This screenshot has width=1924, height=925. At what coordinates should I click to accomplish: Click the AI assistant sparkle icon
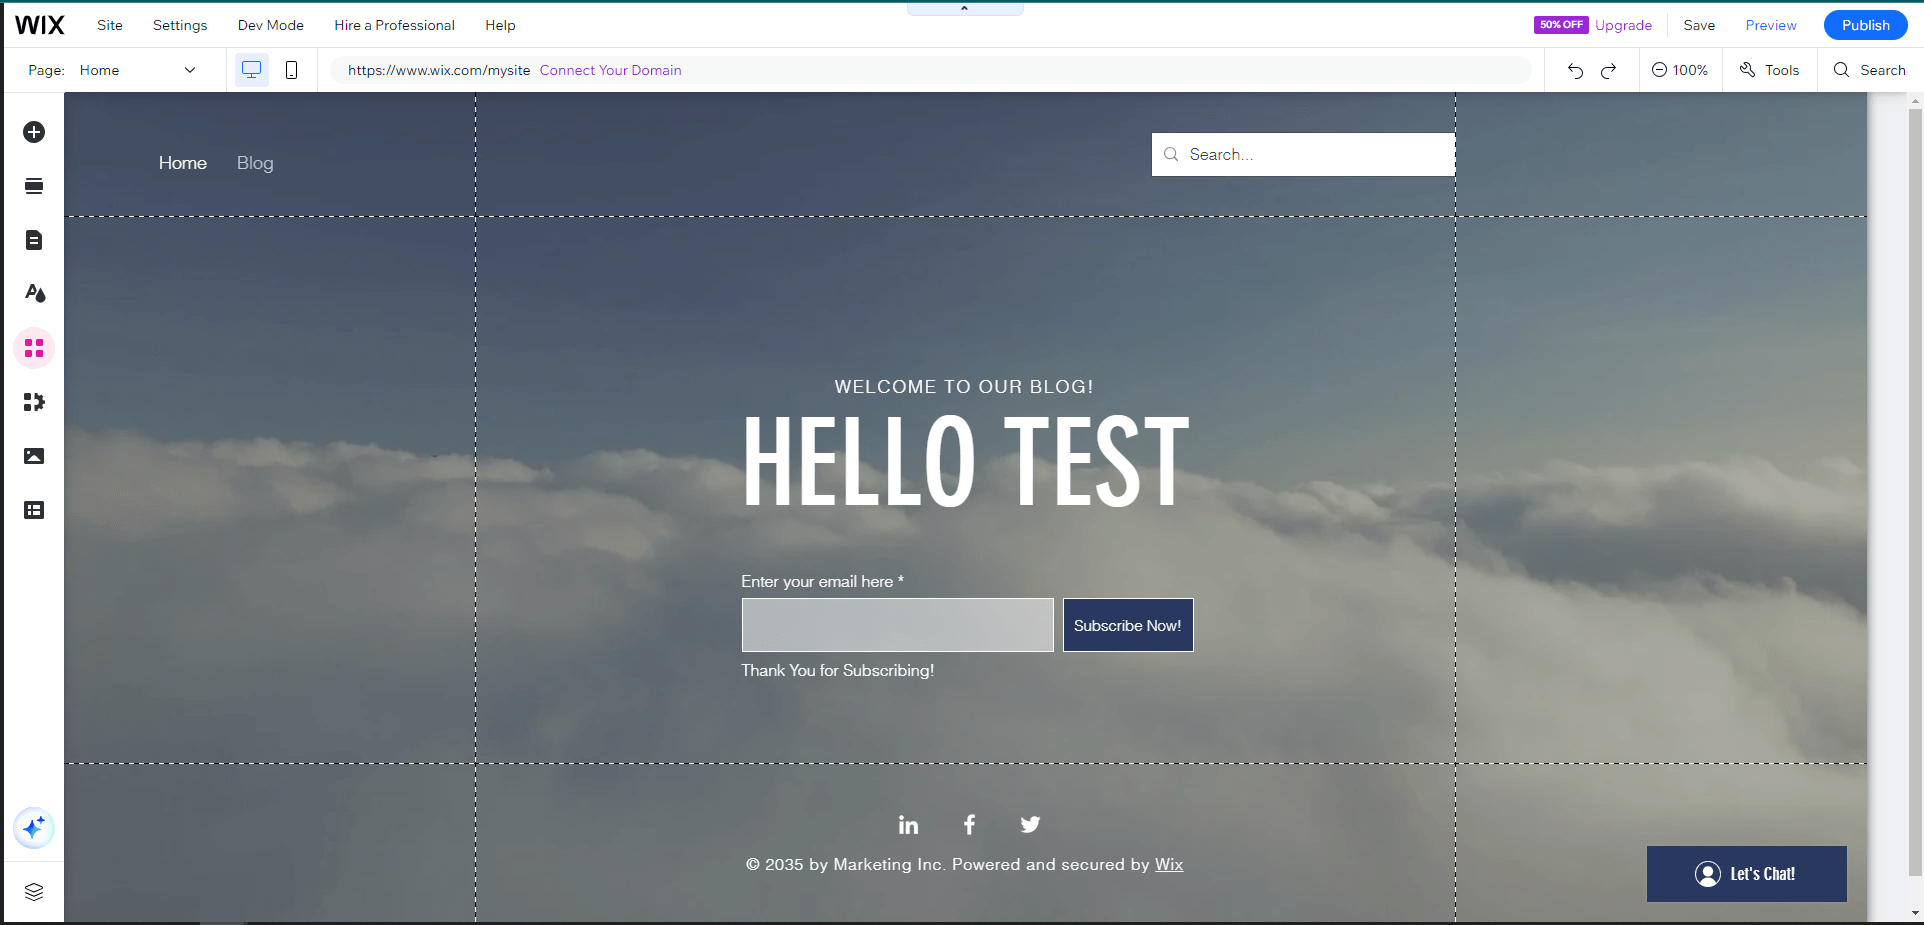34,828
